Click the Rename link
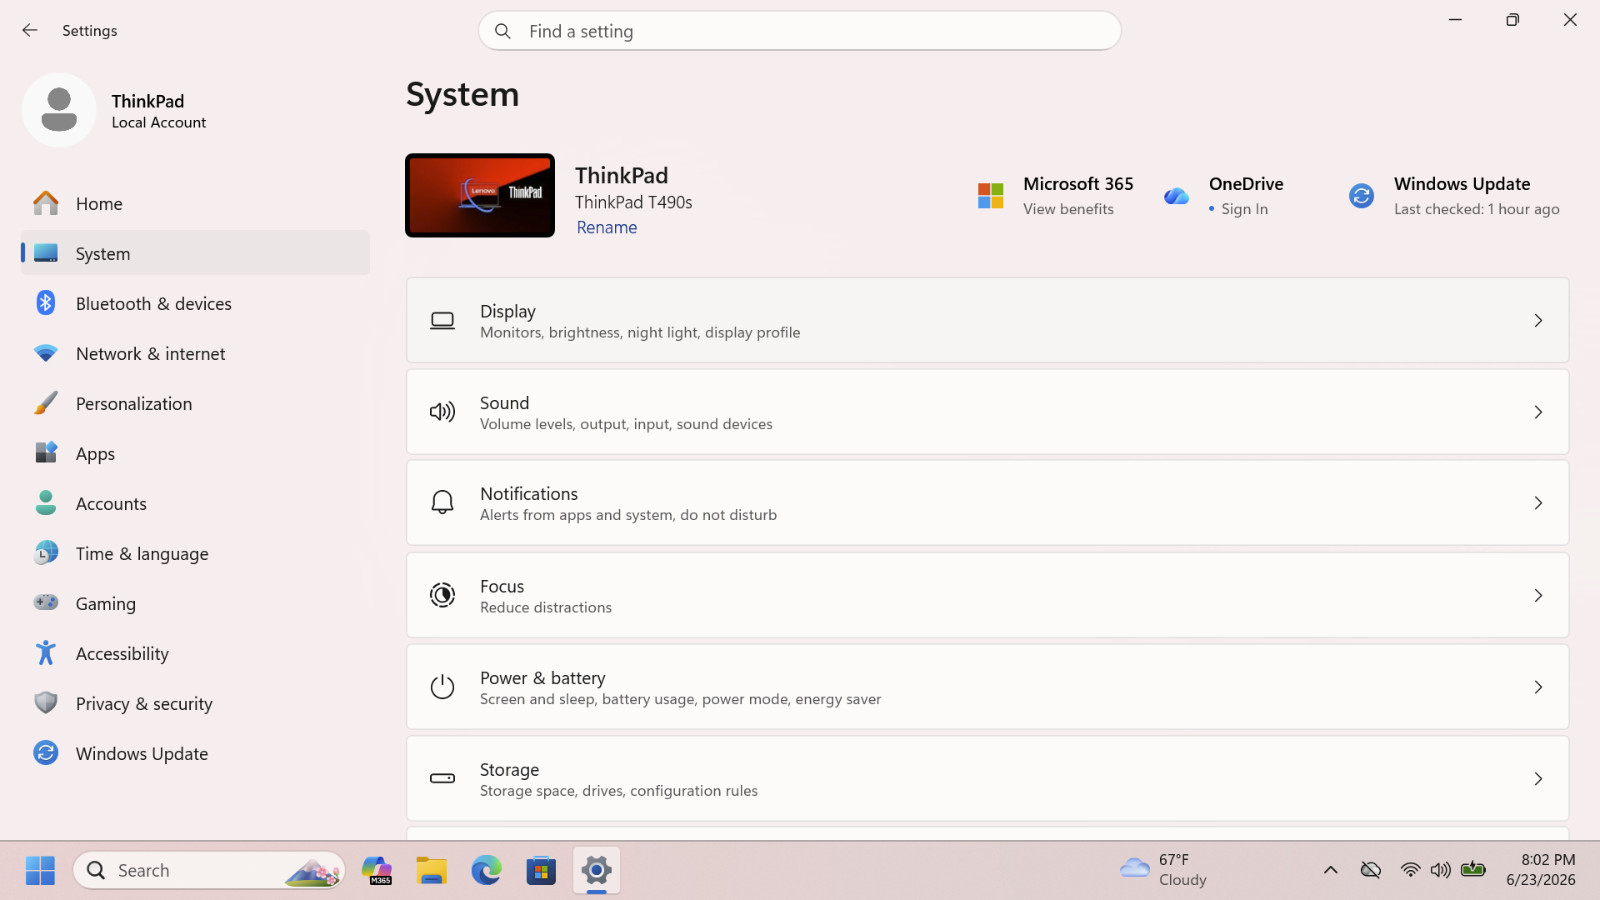 coord(607,227)
